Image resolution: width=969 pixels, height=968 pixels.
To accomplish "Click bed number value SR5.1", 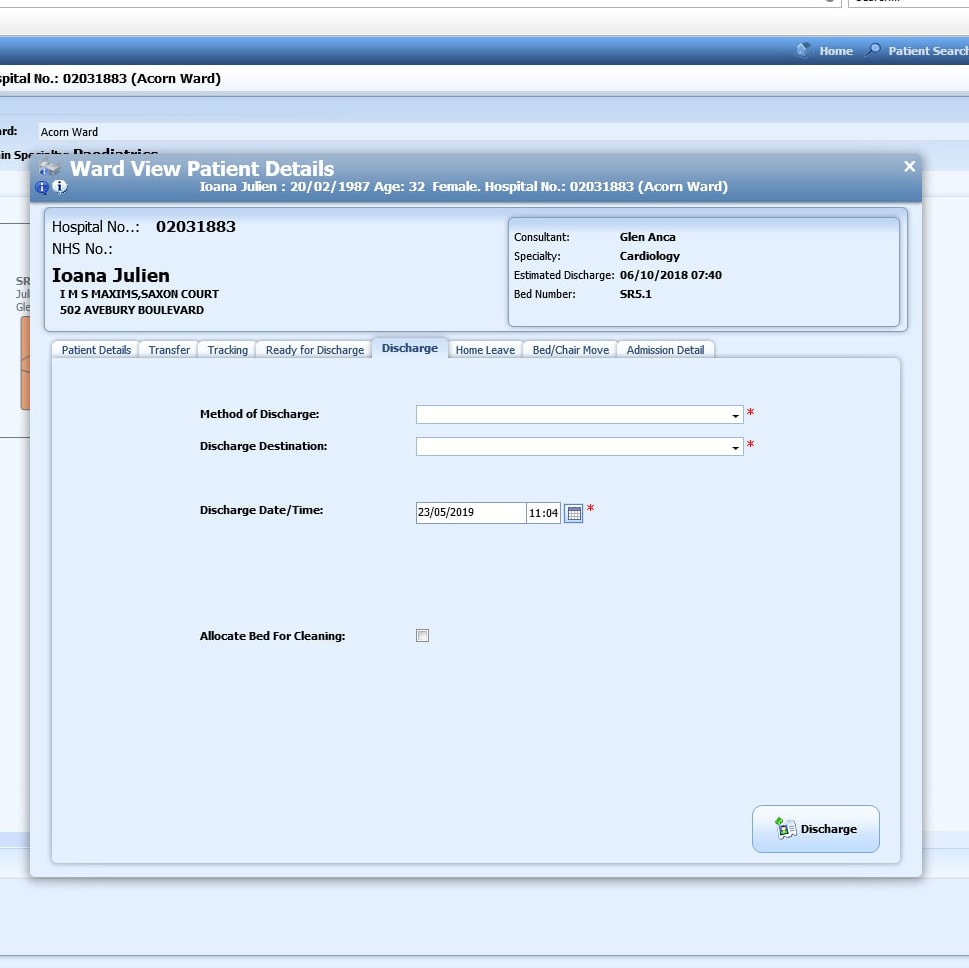I will click(635, 294).
